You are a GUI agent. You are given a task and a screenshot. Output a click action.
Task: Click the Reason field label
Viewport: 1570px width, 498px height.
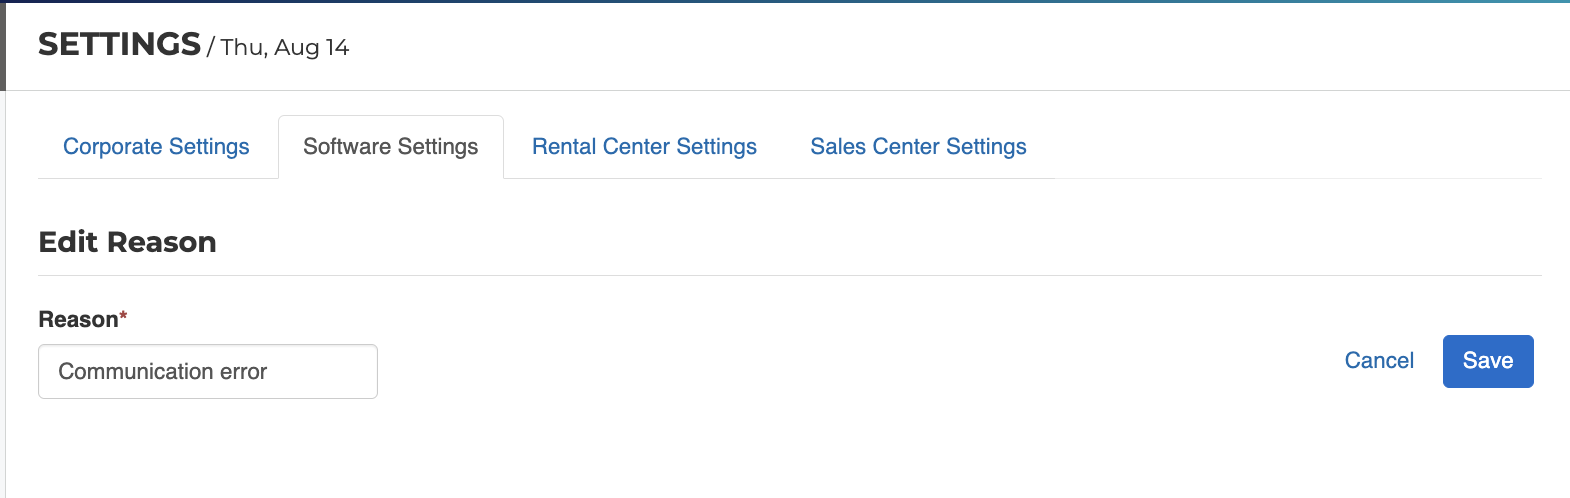(x=78, y=320)
